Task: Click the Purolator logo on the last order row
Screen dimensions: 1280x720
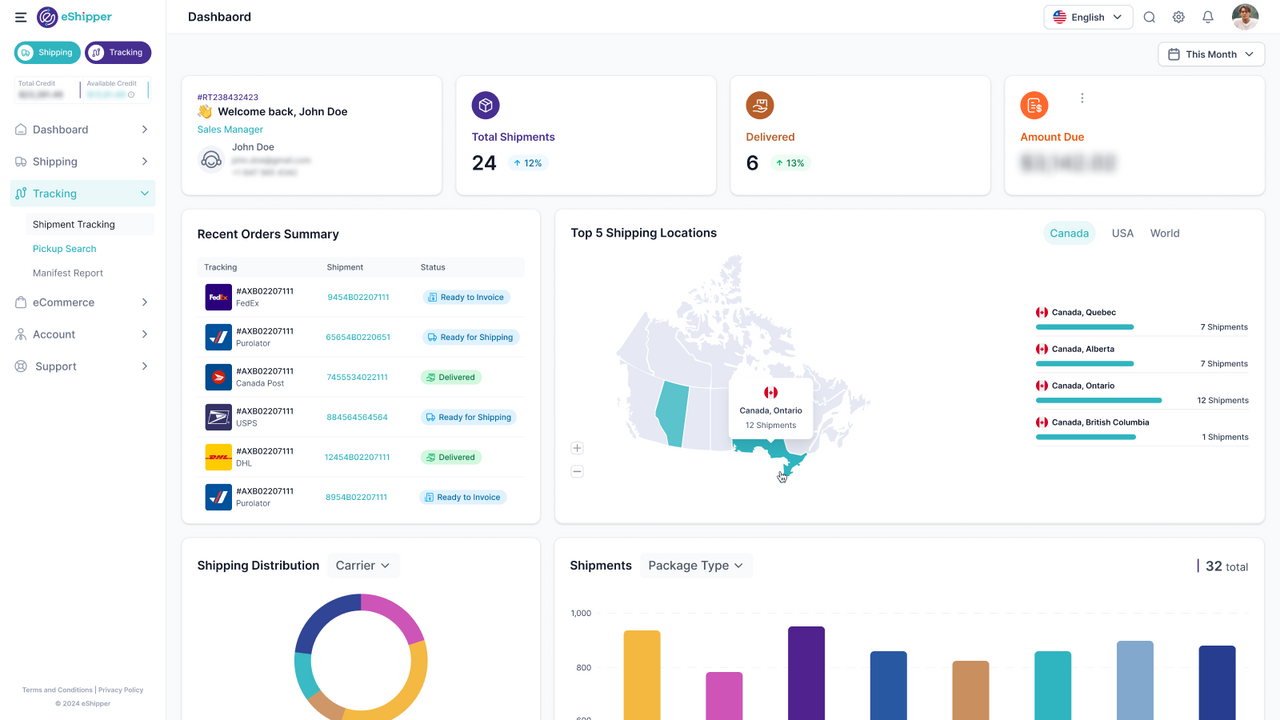Action: (x=218, y=497)
